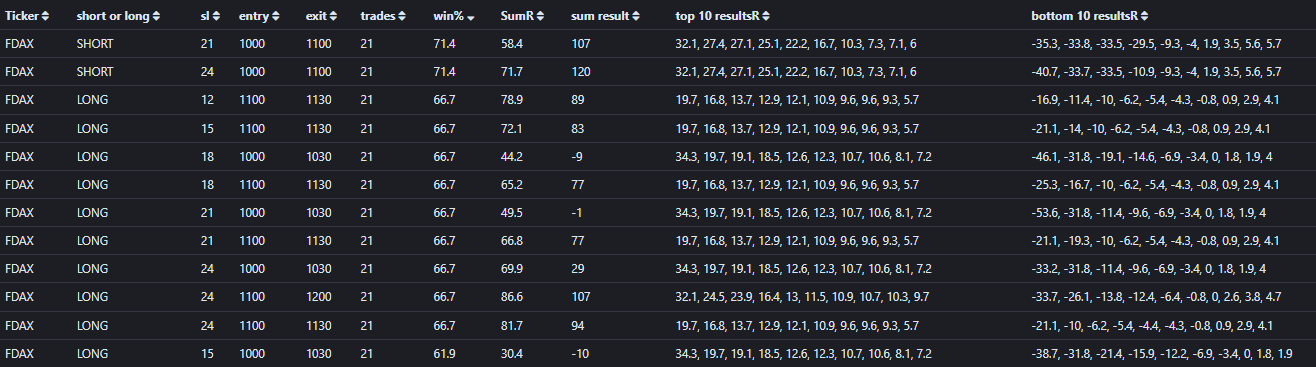The height and width of the screenshot is (367, 1316).
Task: Click win% 71.4 in row with SumR 71.7
Action: (444, 72)
